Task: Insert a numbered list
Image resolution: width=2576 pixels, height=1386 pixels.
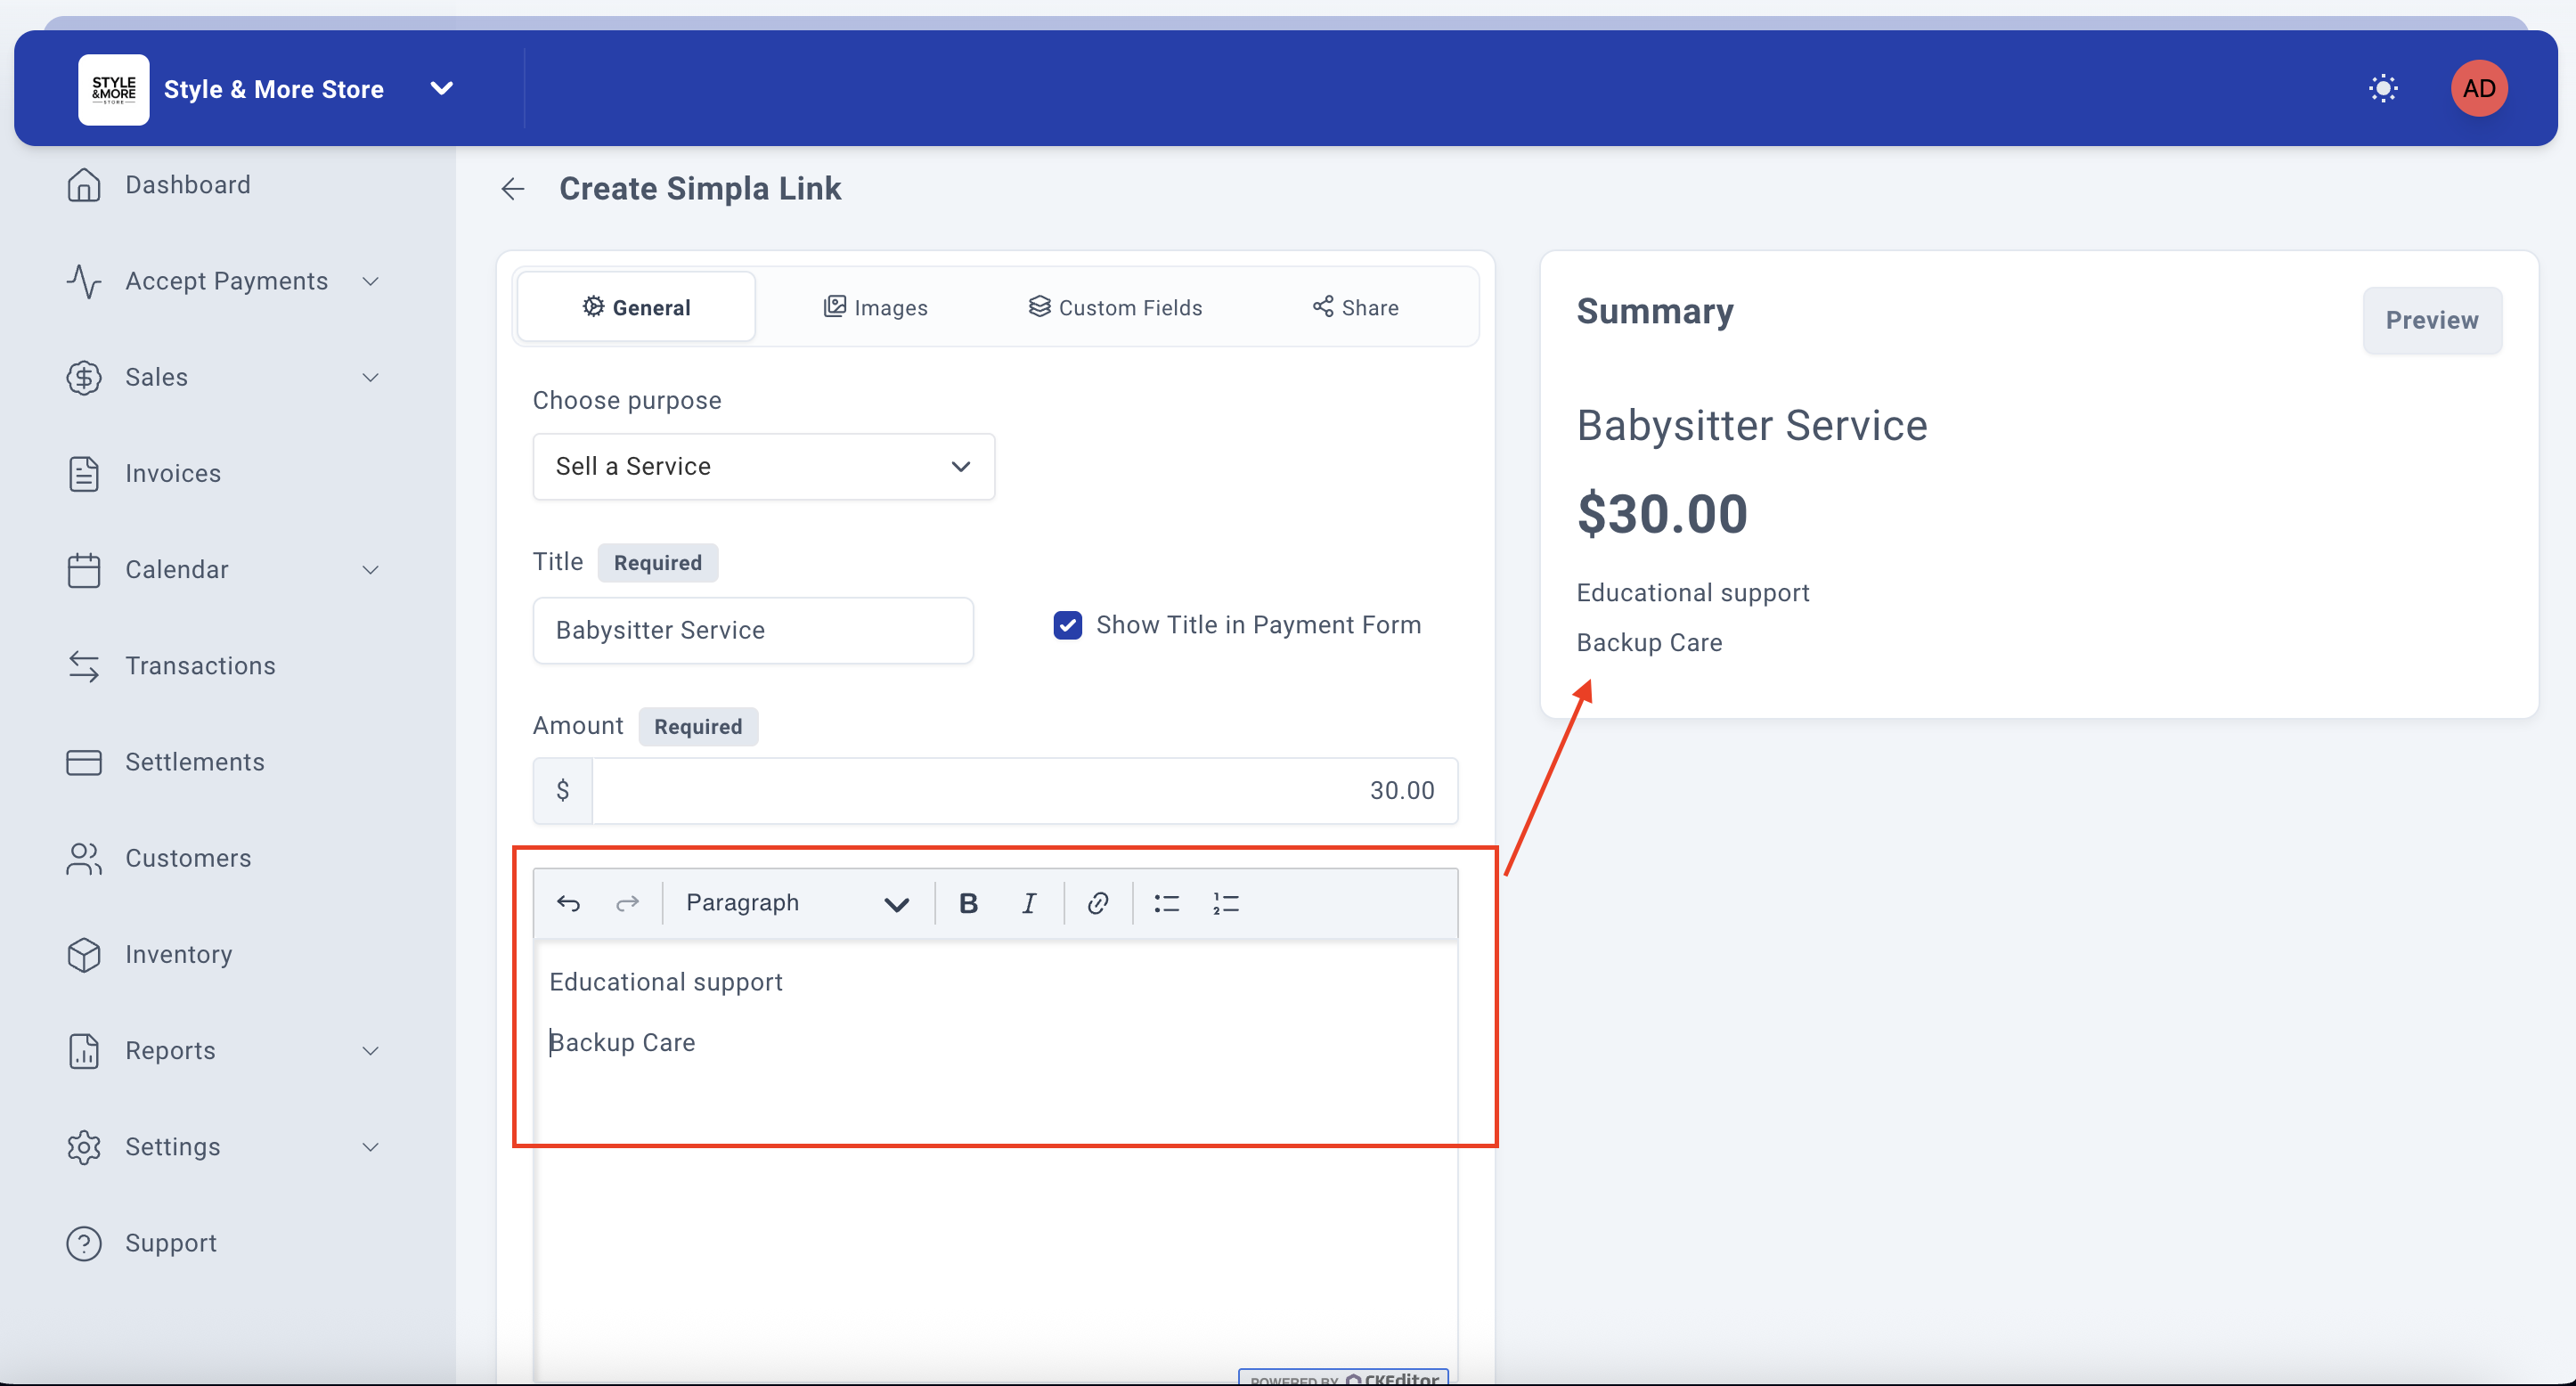Action: pos(1225,903)
